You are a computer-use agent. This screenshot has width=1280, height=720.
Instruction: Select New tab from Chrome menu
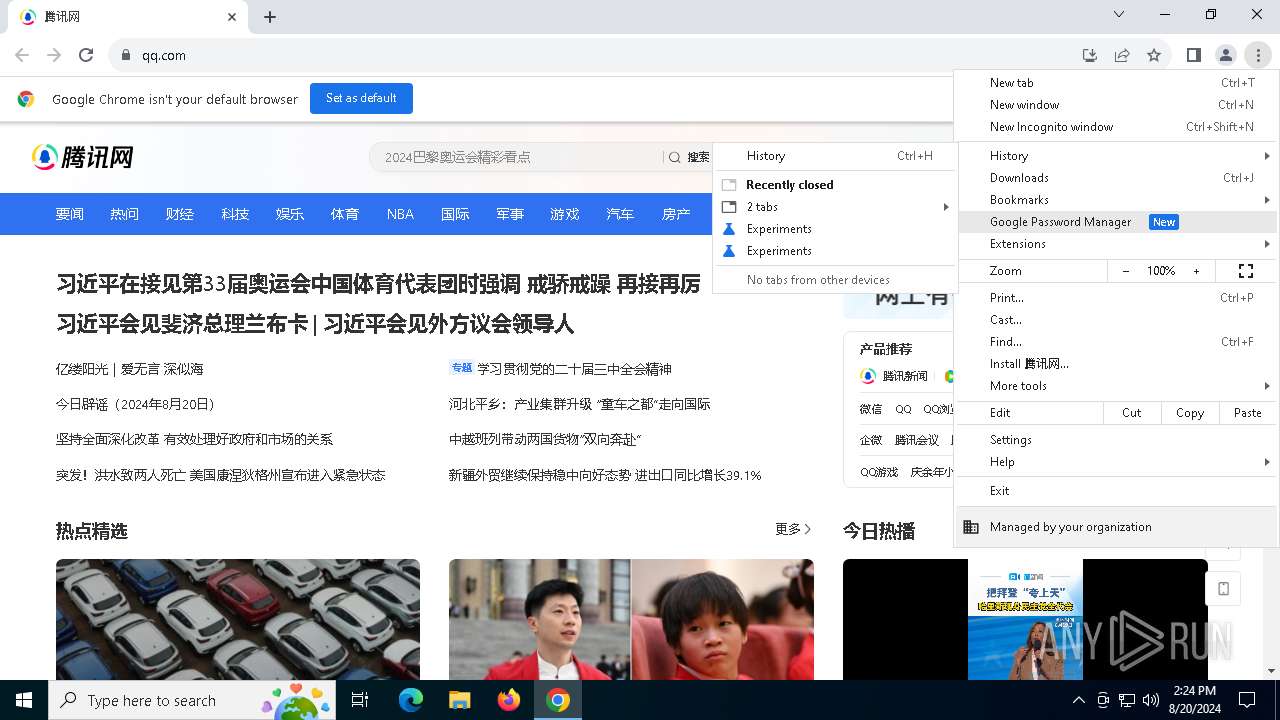coord(1117,83)
